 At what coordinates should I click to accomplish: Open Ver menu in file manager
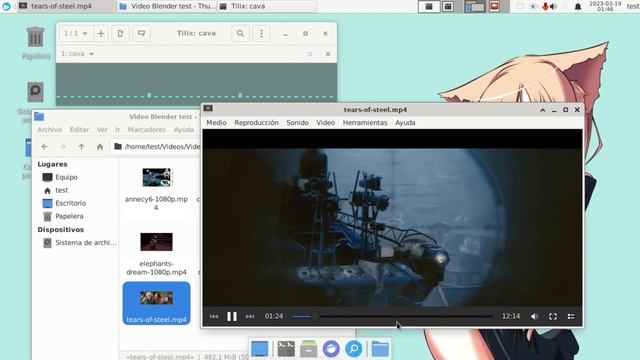(x=102, y=129)
